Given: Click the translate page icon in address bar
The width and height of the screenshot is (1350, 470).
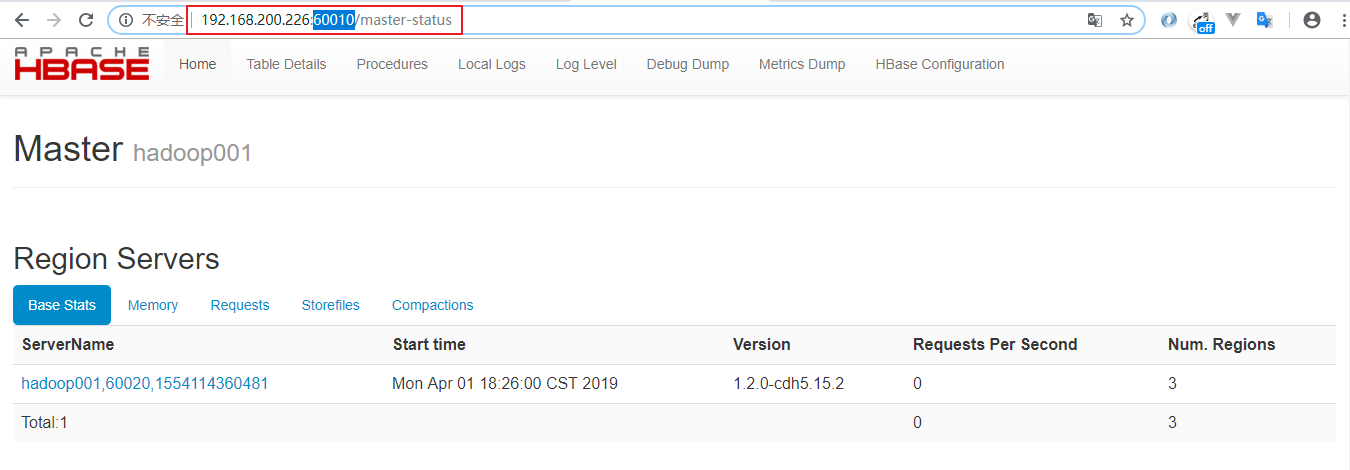Looking at the screenshot, I should tap(1095, 20).
